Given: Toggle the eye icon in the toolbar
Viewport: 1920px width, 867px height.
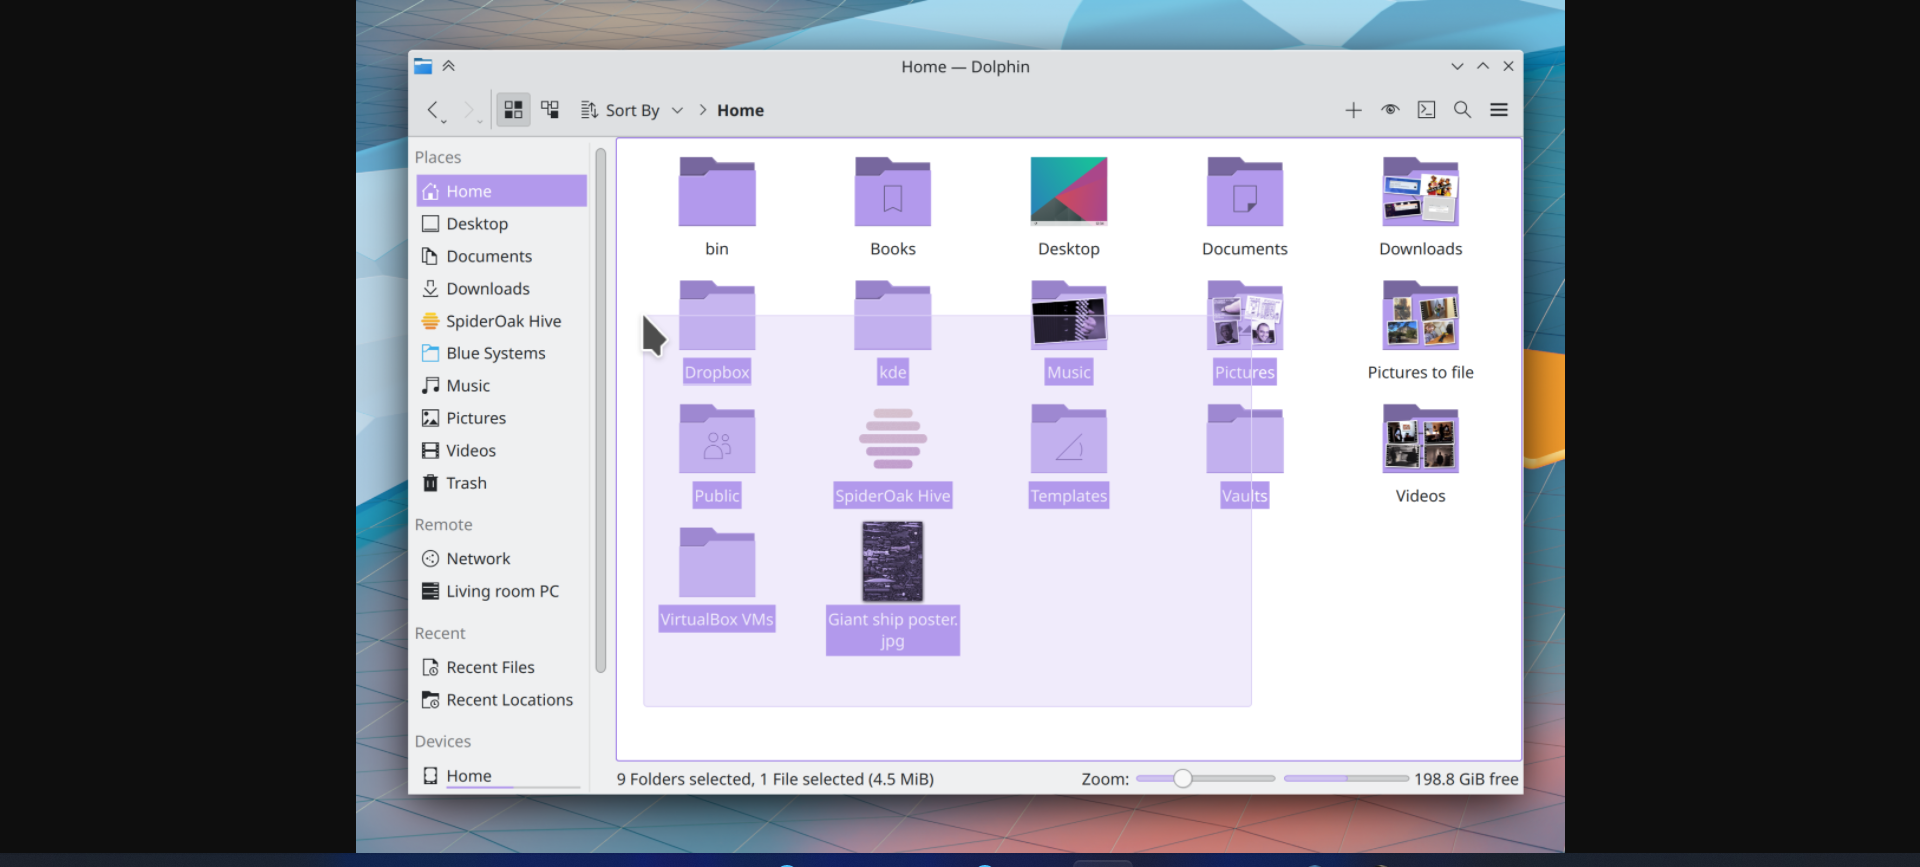Looking at the screenshot, I should 1390,110.
